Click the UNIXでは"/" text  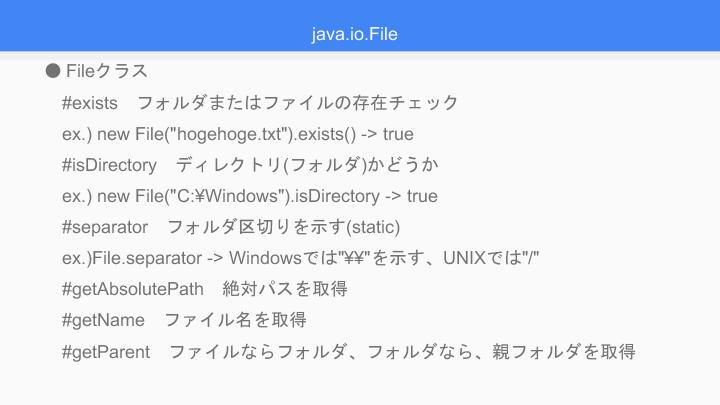(491, 258)
